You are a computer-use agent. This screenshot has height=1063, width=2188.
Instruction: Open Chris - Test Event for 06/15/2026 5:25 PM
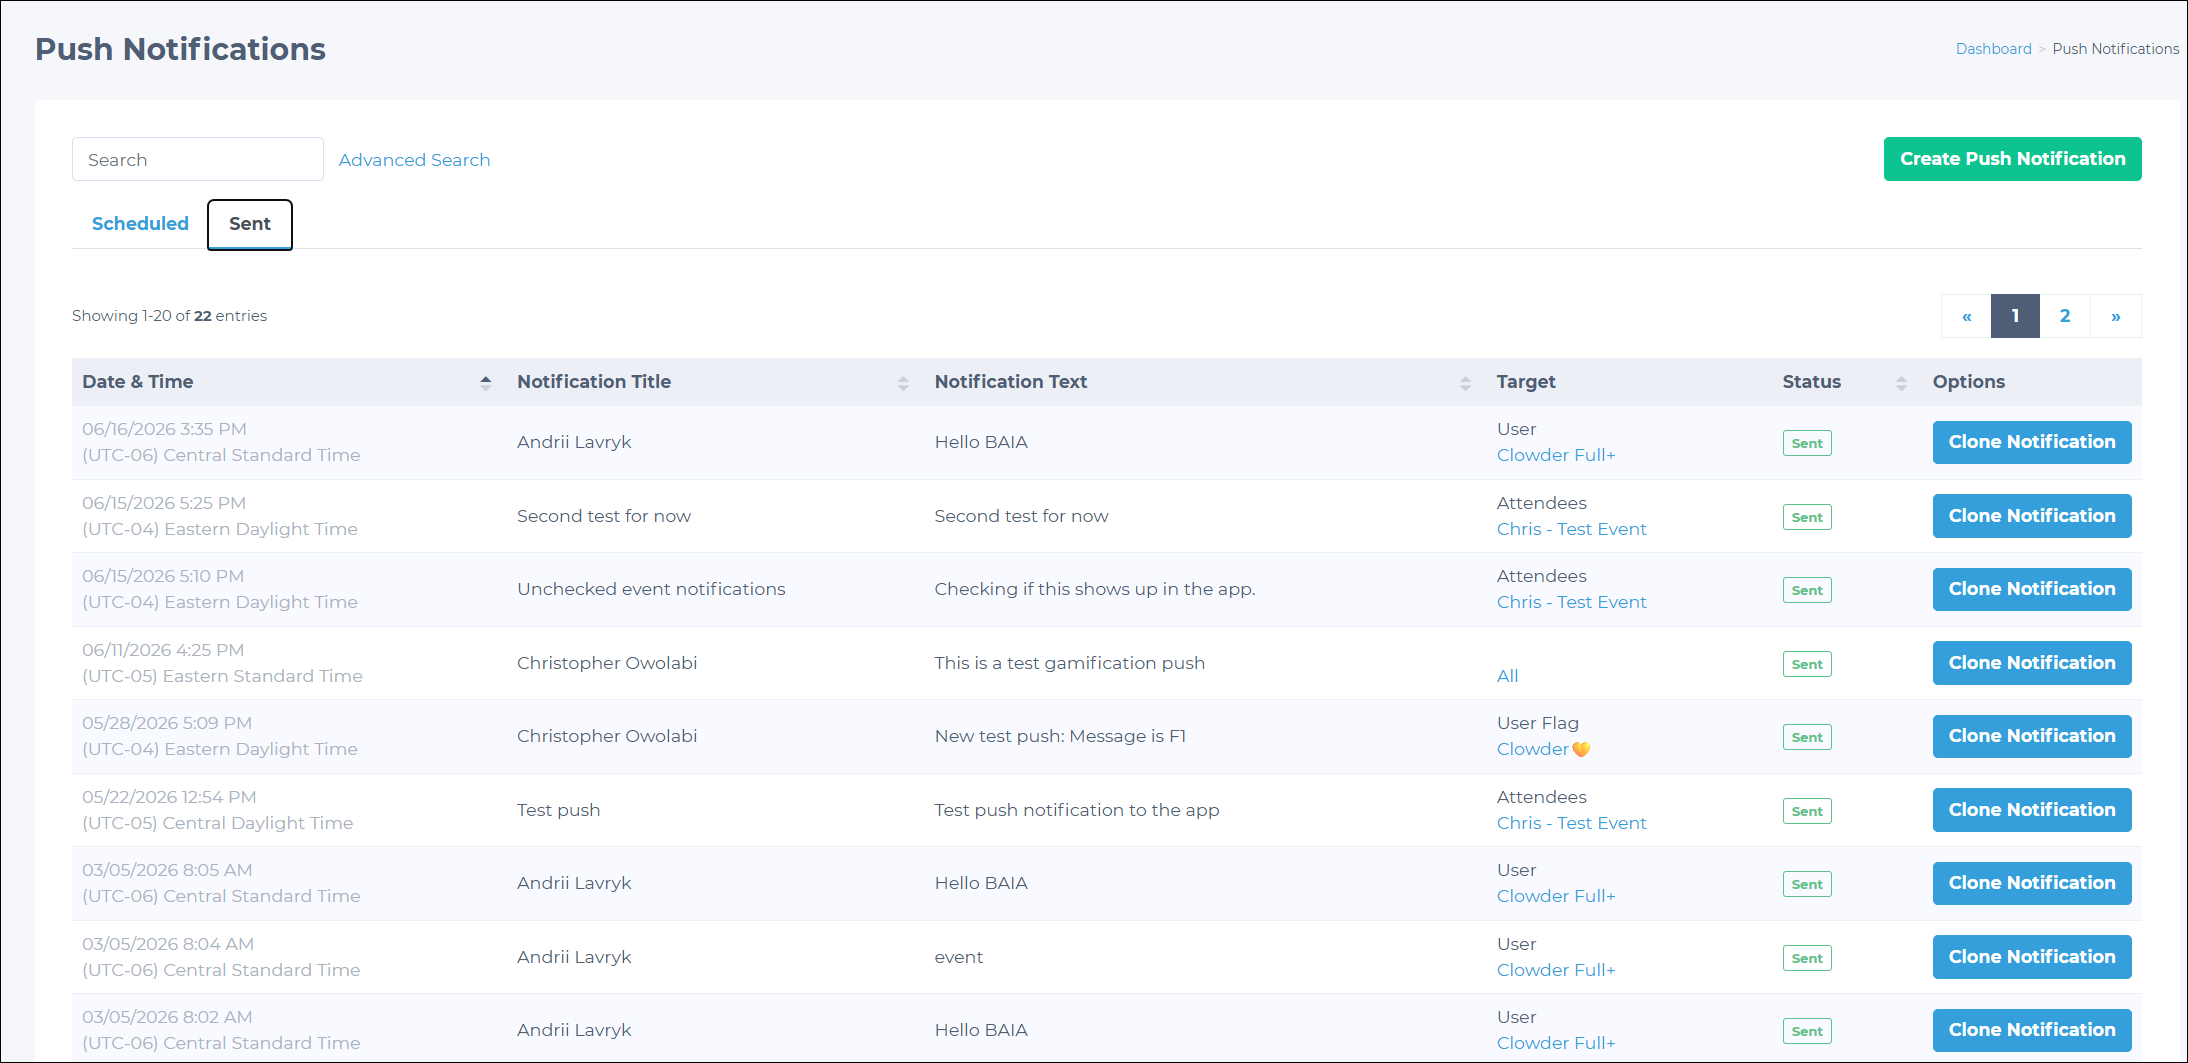pos(1571,529)
